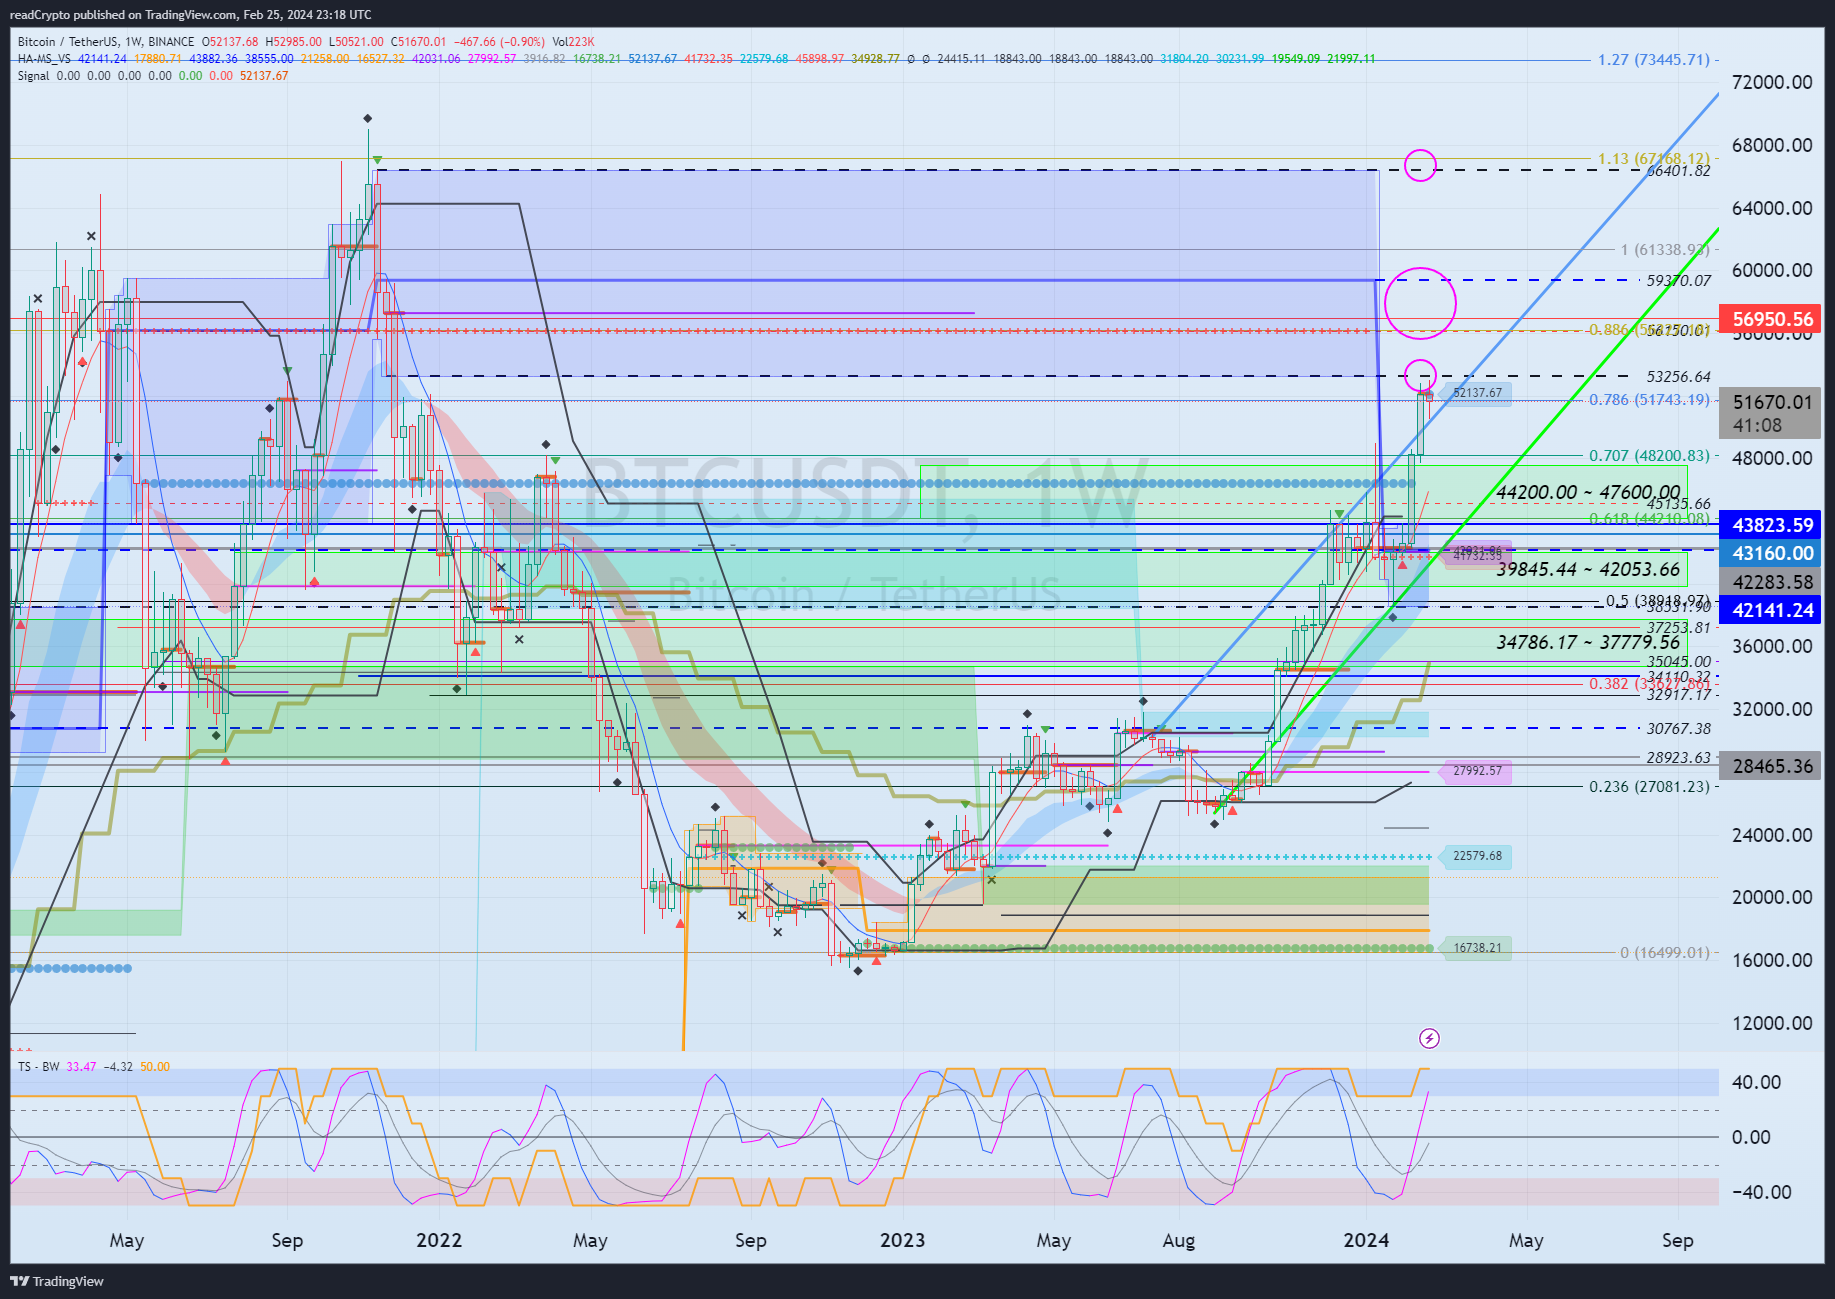Image resolution: width=1835 pixels, height=1299 pixels.
Task: Click 64000.00 on the price axis
Action: tap(1771, 208)
